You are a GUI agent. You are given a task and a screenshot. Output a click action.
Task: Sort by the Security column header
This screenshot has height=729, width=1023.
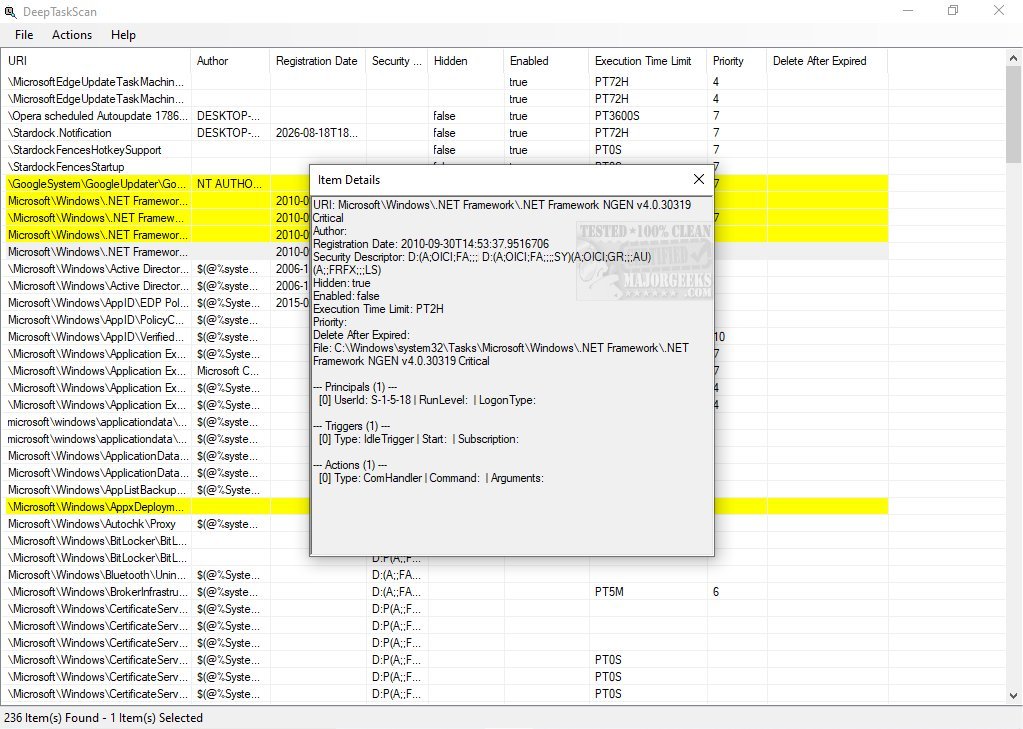tap(396, 61)
